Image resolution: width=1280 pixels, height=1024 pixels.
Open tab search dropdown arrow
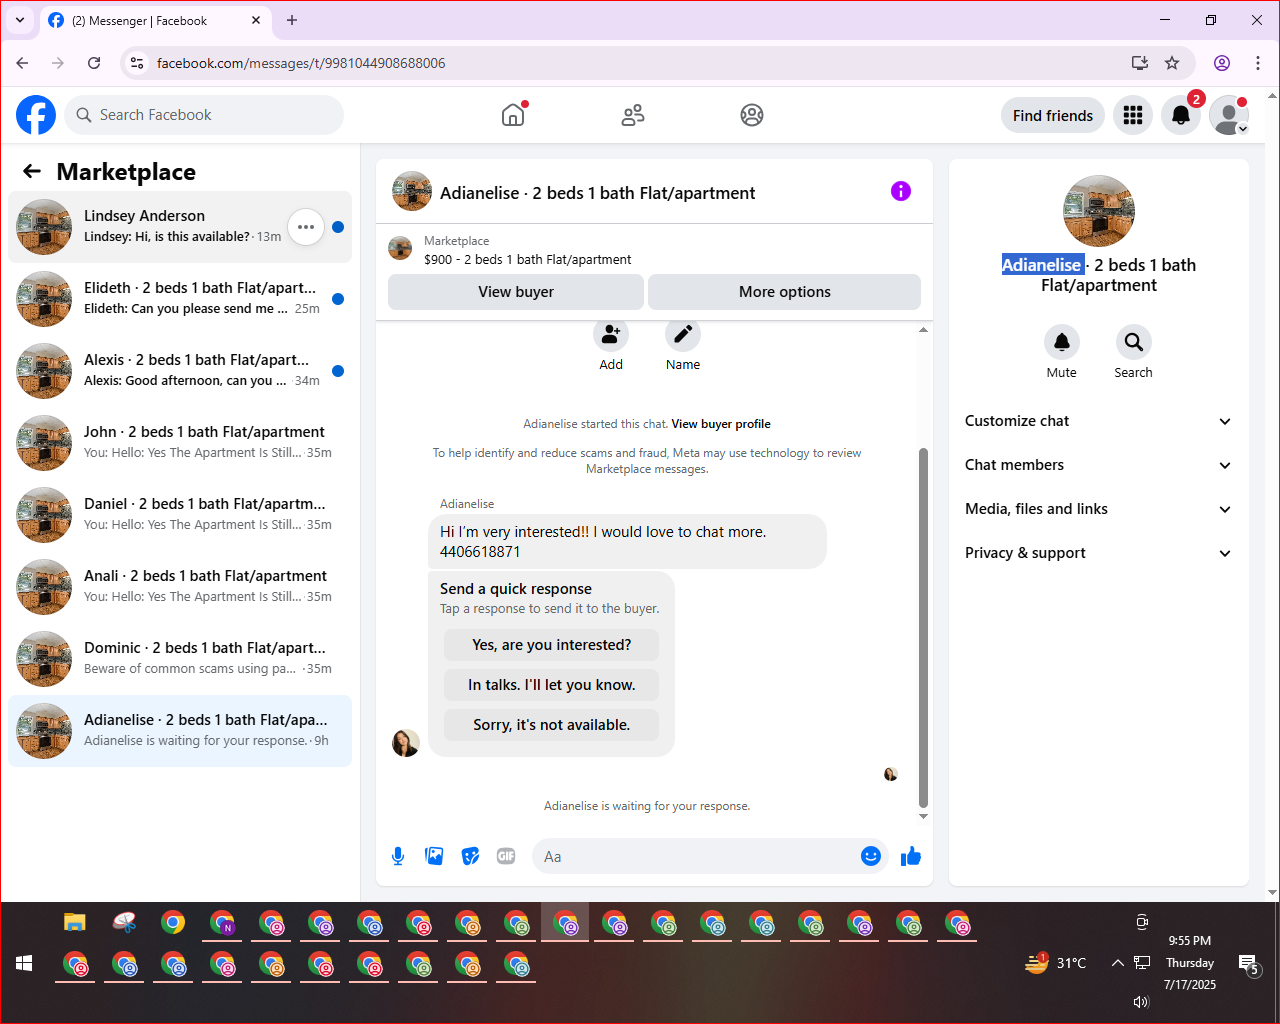click(20, 20)
